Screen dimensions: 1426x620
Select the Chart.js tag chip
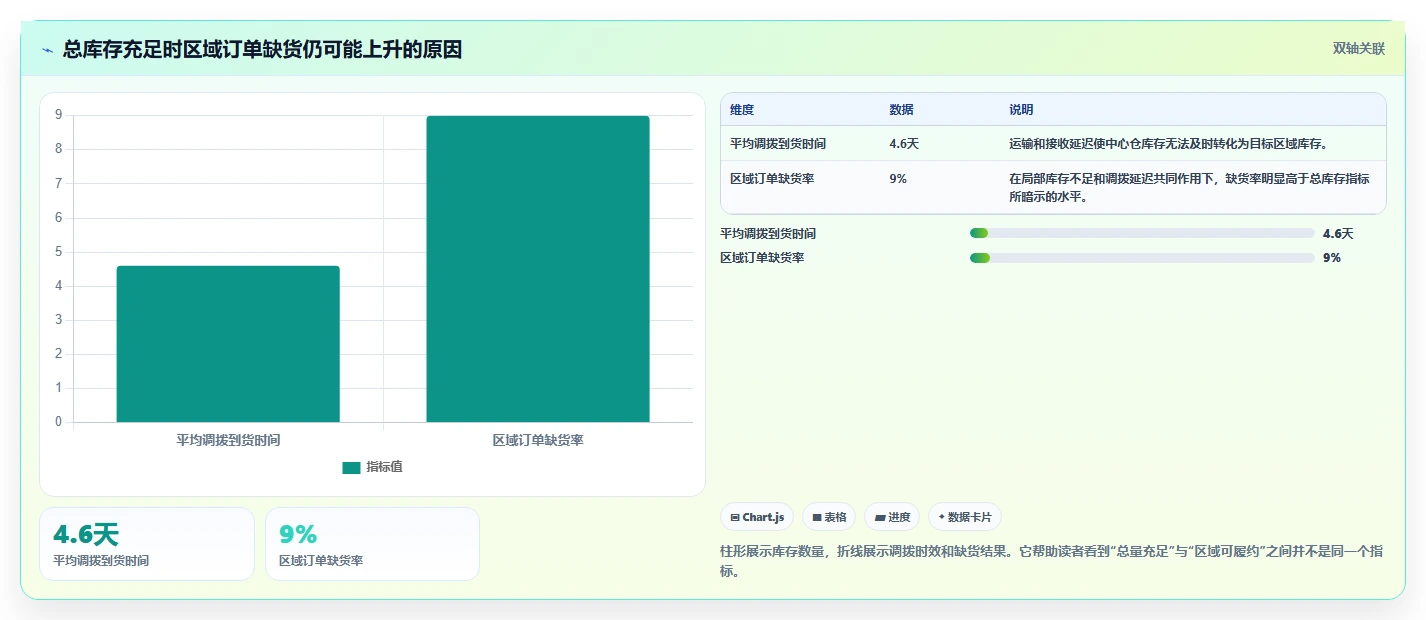757,517
